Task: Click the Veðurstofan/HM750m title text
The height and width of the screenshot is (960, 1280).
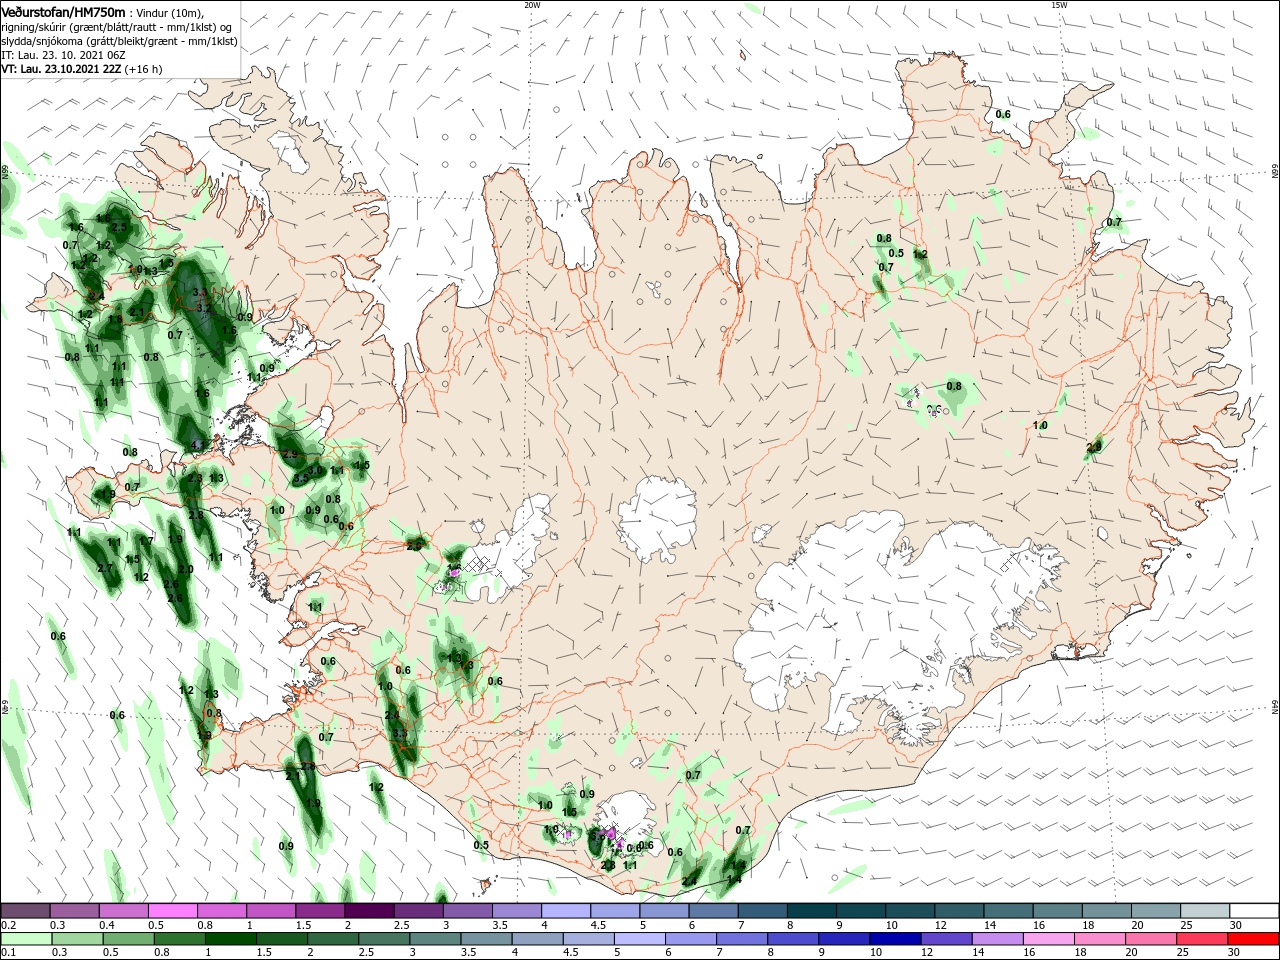Action: click(x=64, y=12)
